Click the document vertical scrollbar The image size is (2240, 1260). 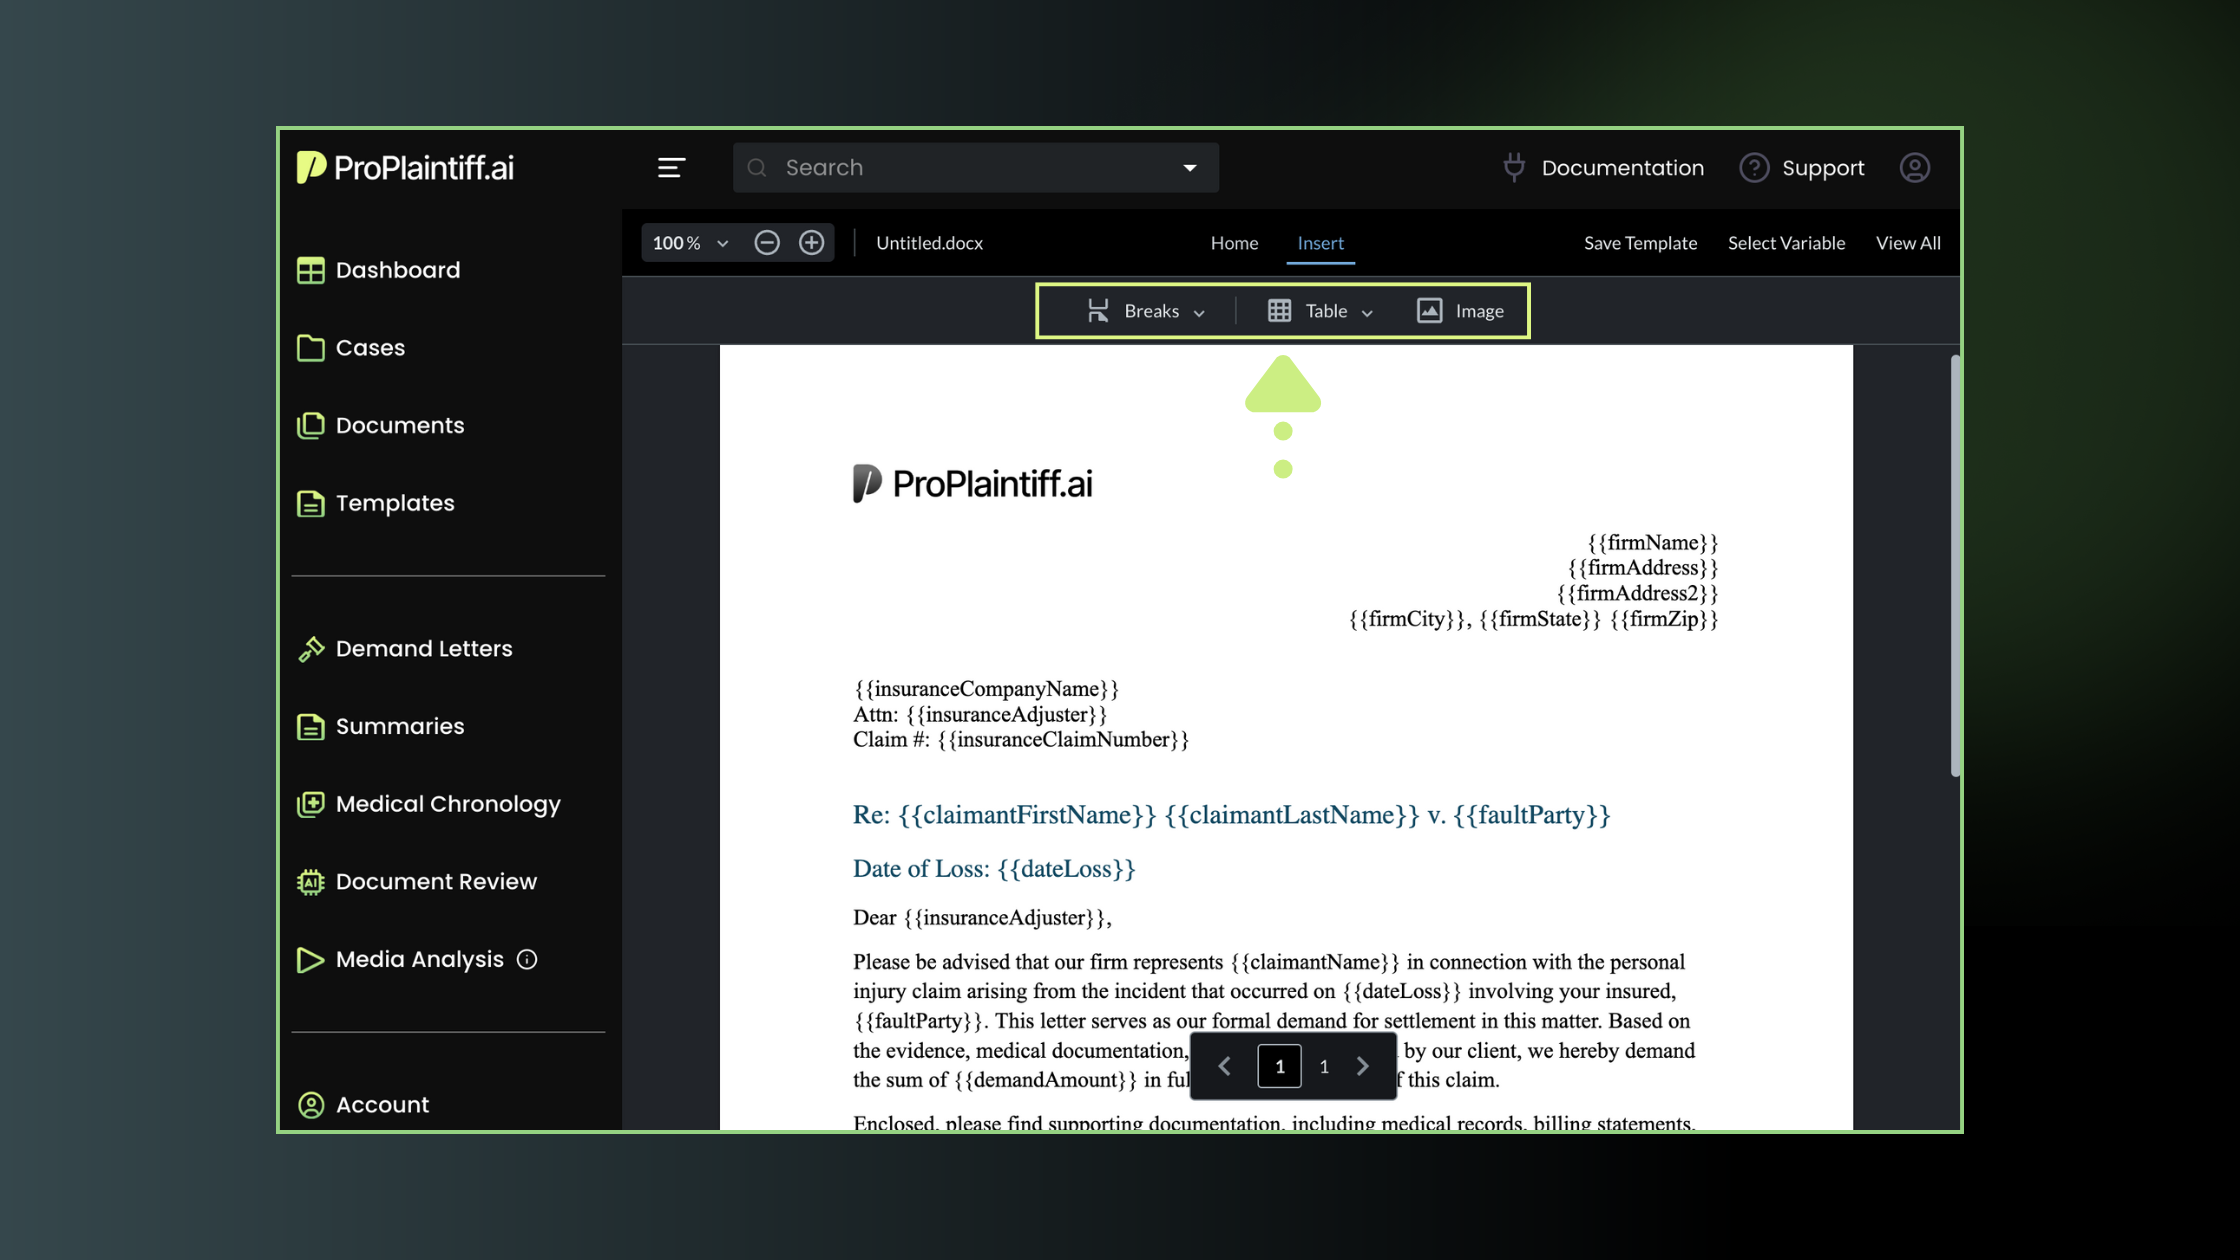click(x=1955, y=565)
